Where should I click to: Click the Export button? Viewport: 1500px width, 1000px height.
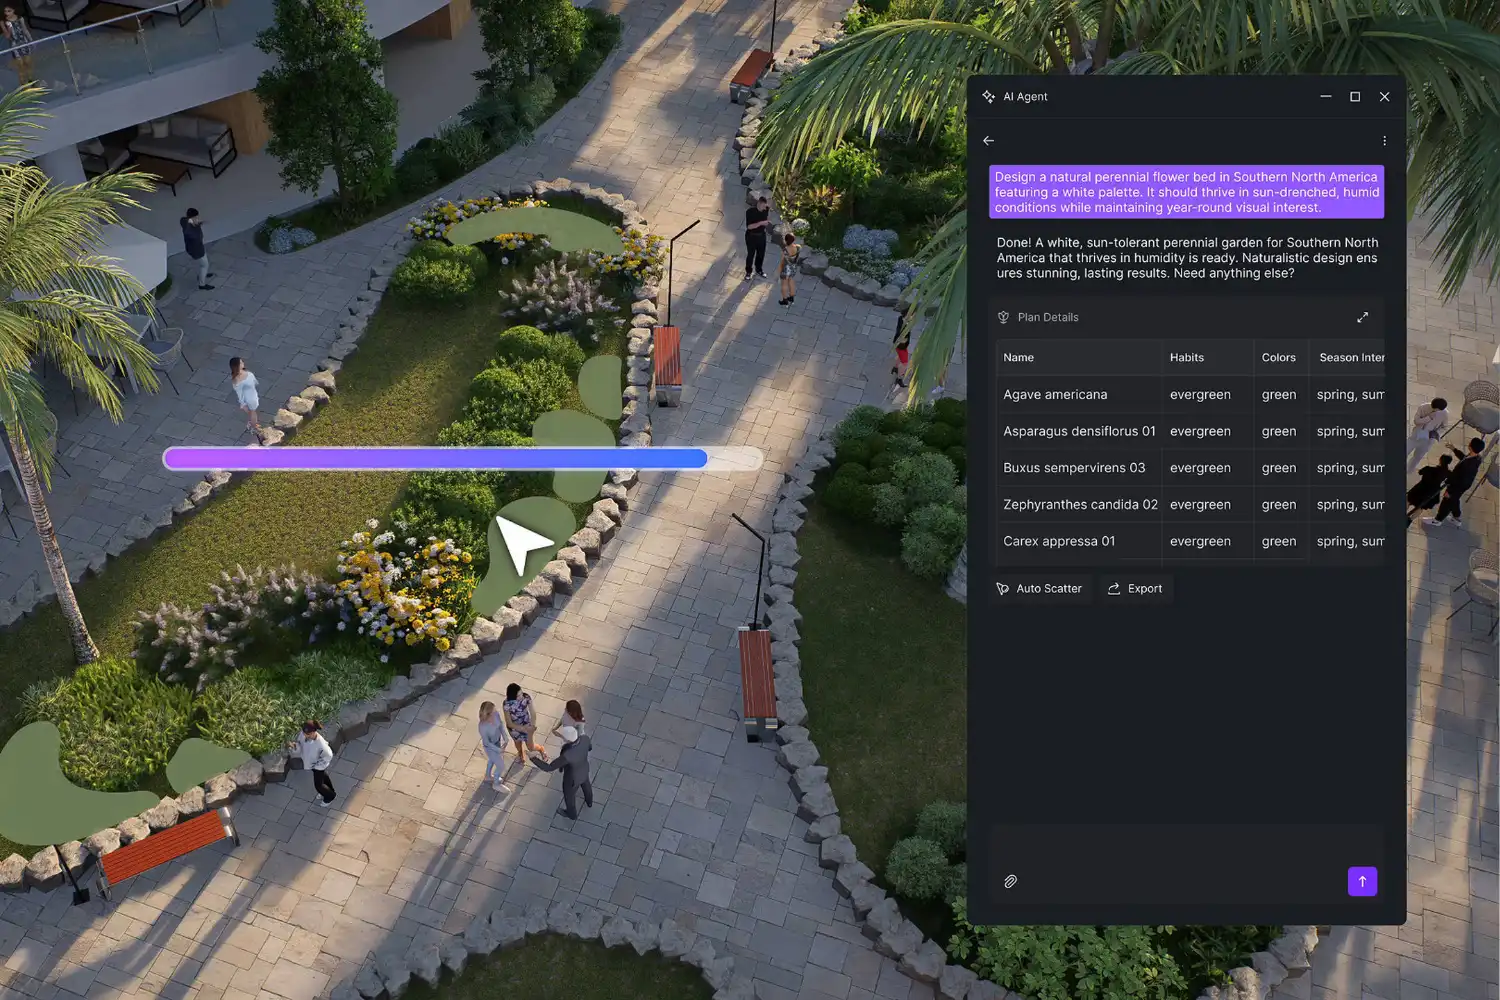(1136, 588)
